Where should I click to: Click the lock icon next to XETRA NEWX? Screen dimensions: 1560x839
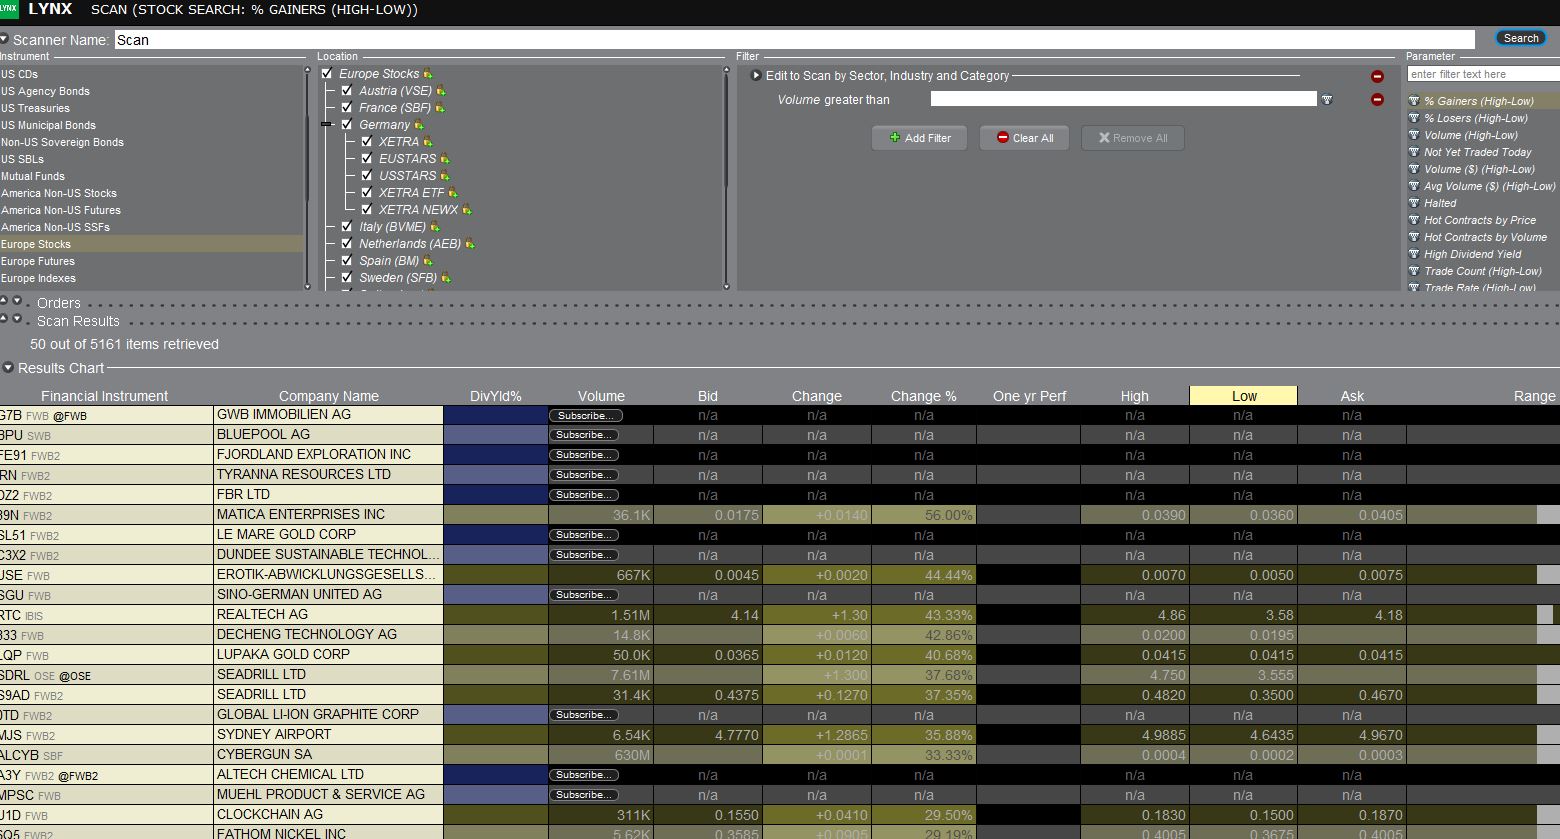467,209
